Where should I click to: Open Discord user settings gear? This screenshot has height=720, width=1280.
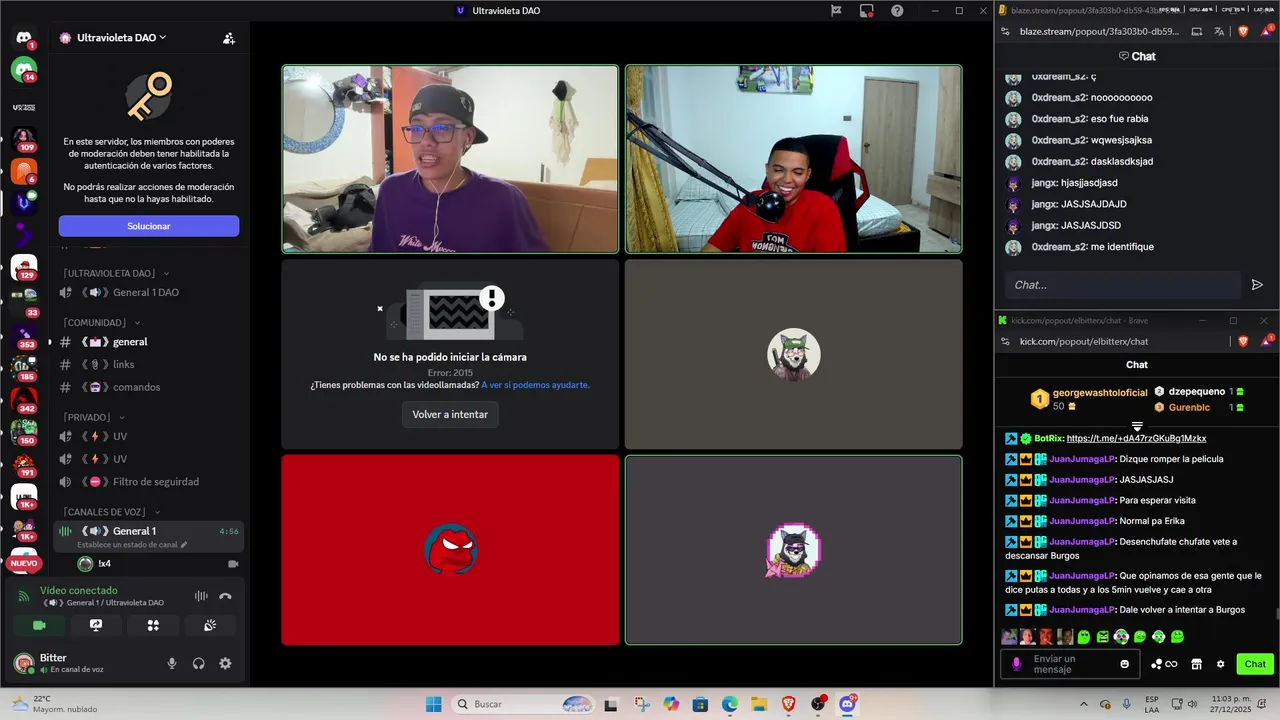225,663
